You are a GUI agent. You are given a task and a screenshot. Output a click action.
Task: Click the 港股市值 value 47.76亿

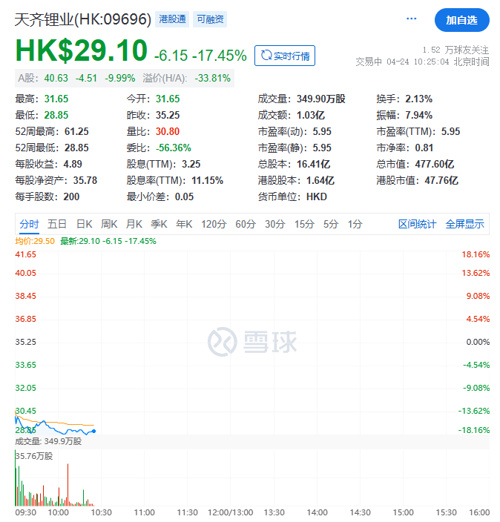coord(441,181)
